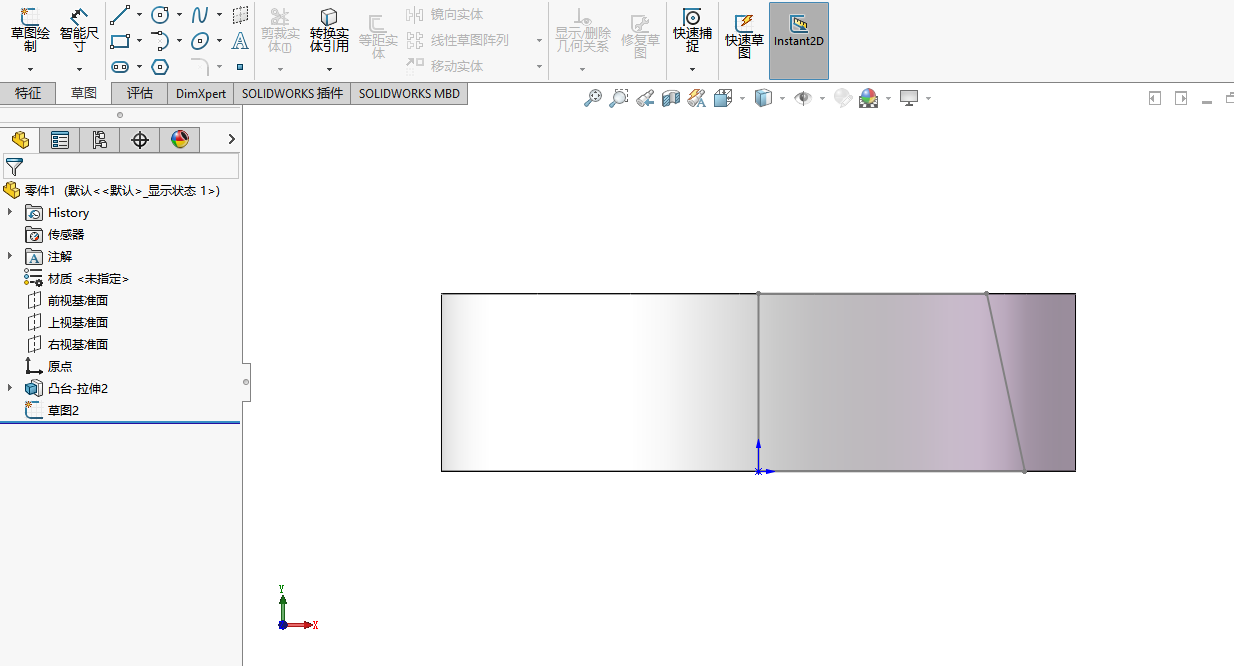Open dropdown arrow under 转换实体引用

pyautogui.click(x=329, y=69)
